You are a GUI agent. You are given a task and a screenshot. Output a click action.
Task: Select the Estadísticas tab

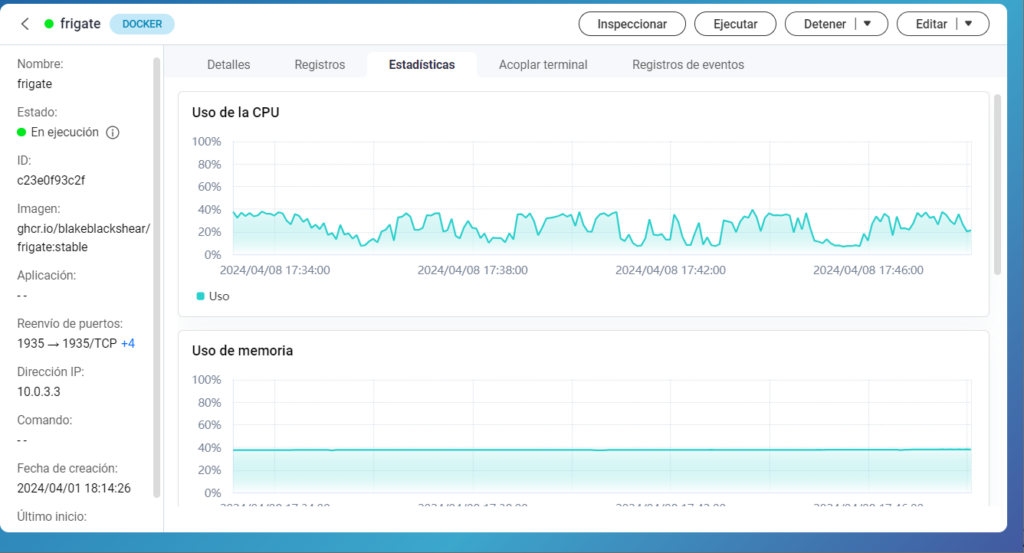click(421, 65)
